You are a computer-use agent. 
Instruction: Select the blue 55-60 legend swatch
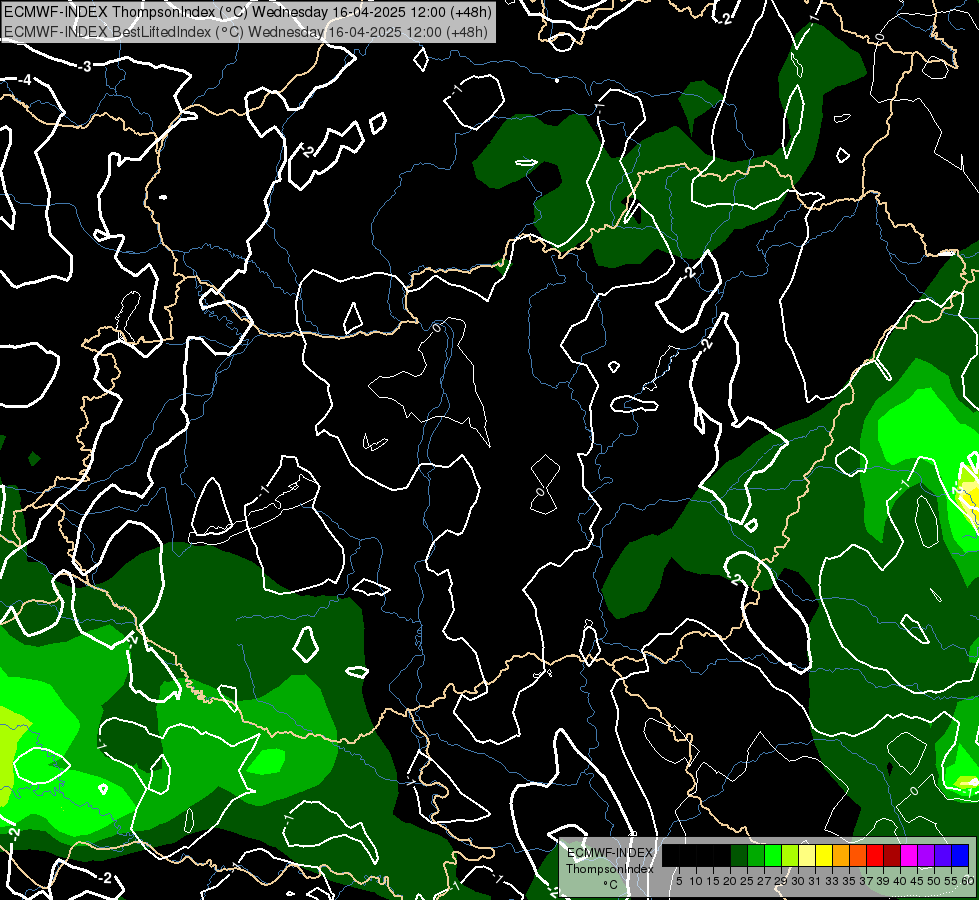point(960,855)
